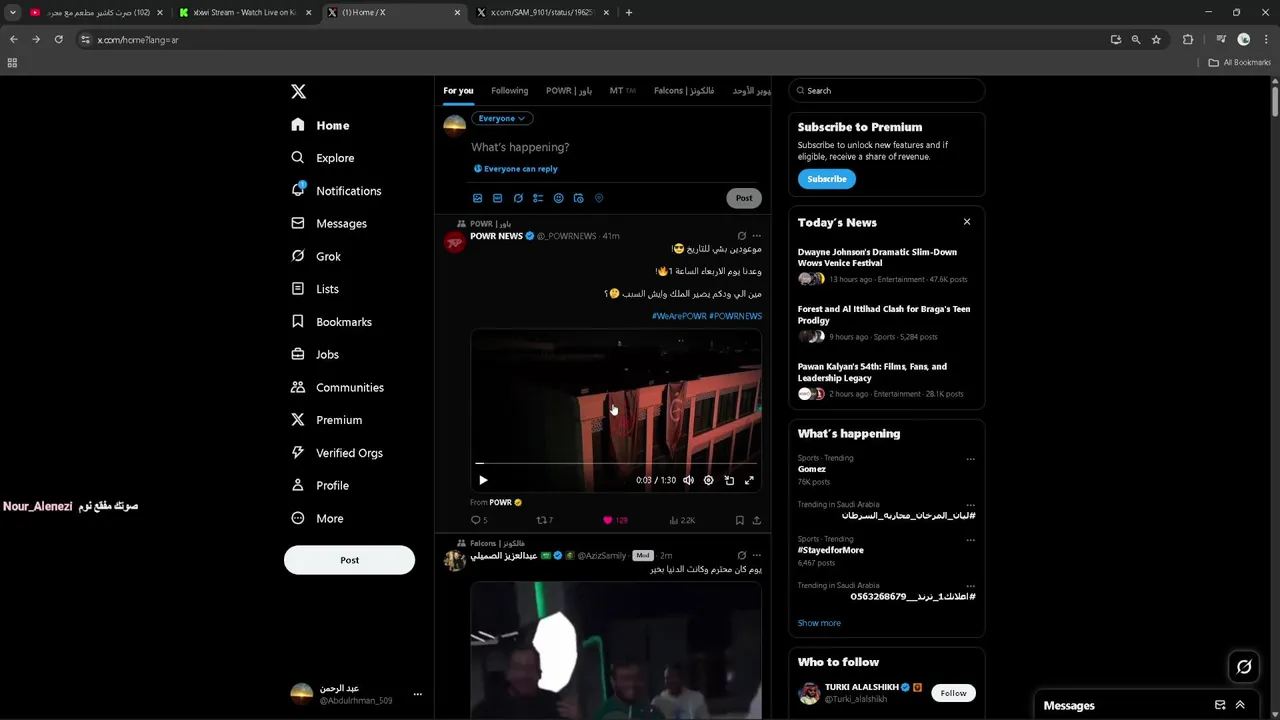
Task: Expand the Messages drawer
Action: click(1240, 705)
